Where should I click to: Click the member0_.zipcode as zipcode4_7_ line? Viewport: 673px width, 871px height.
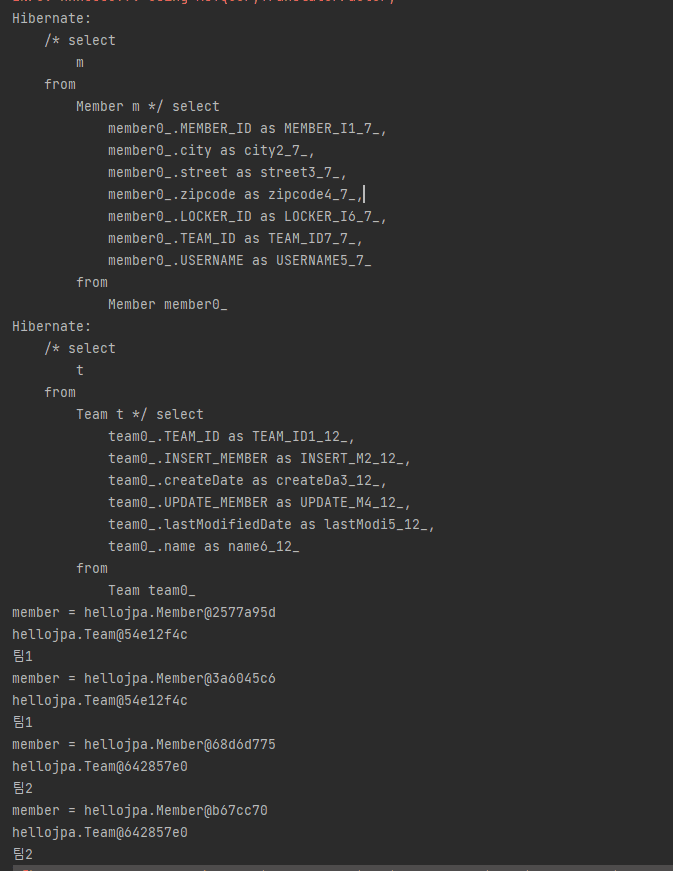point(235,194)
